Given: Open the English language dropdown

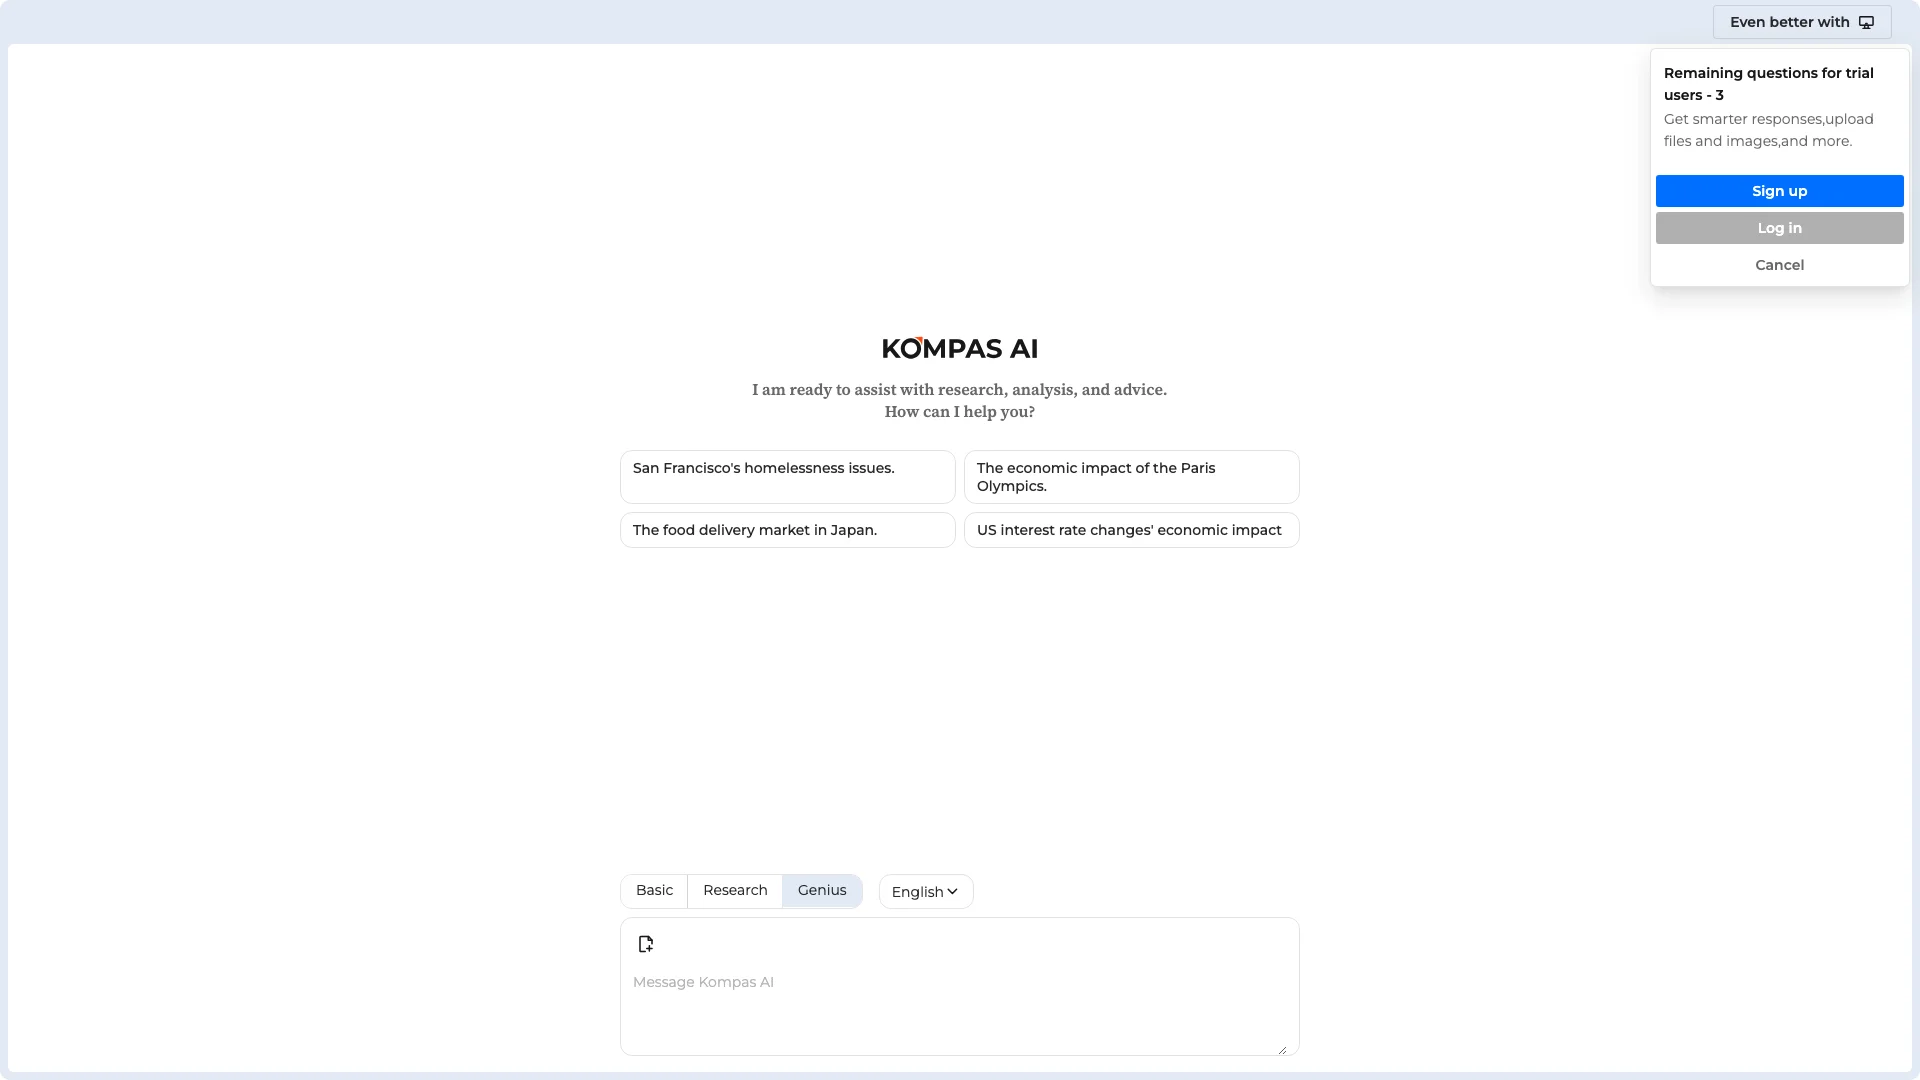Looking at the screenshot, I should pyautogui.click(x=926, y=891).
